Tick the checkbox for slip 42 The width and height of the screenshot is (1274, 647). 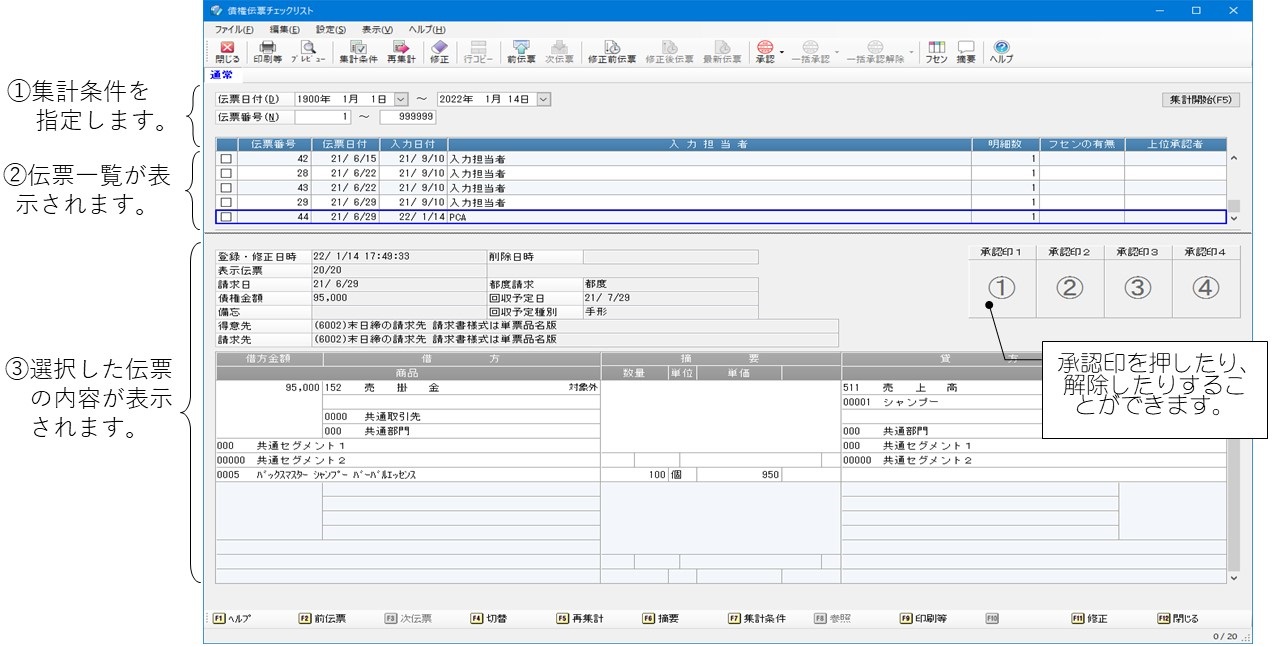(226, 159)
